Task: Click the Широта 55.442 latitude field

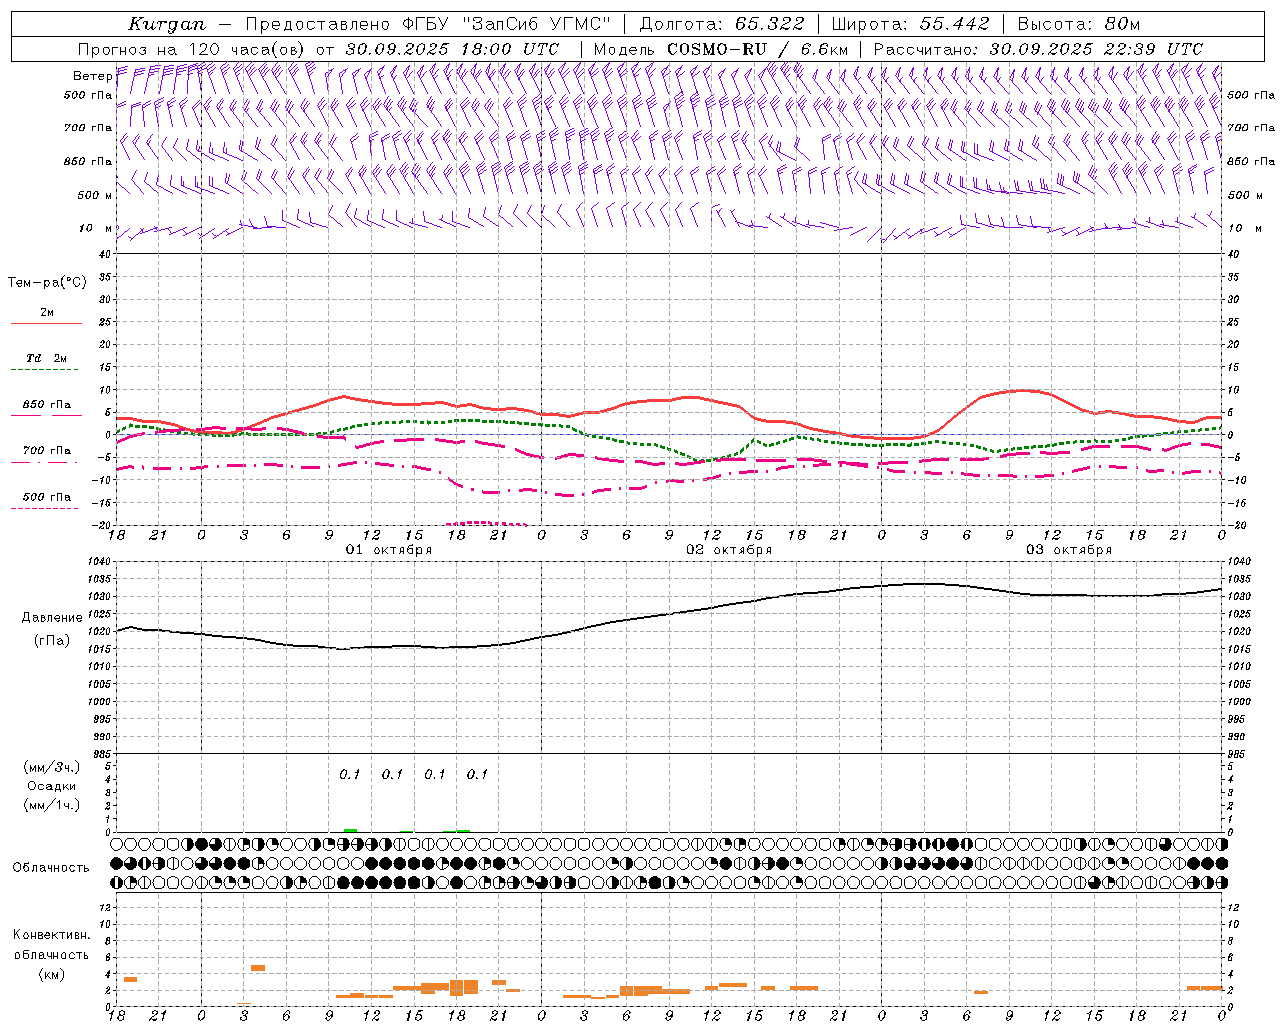Action: (910, 24)
